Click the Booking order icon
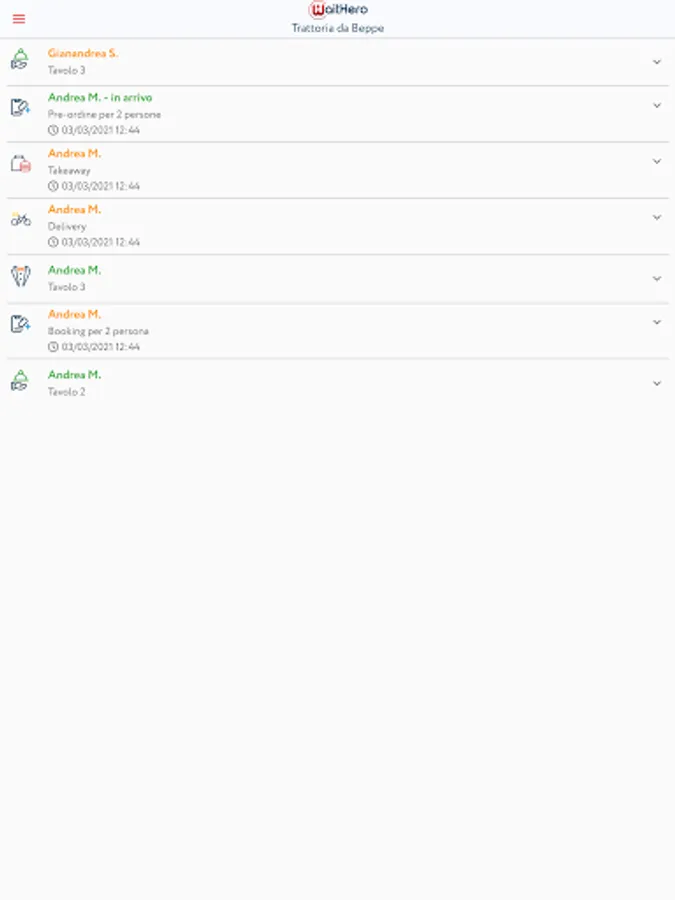Image resolution: width=675 pixels, height=900 pixels. [x=20, y=324]
